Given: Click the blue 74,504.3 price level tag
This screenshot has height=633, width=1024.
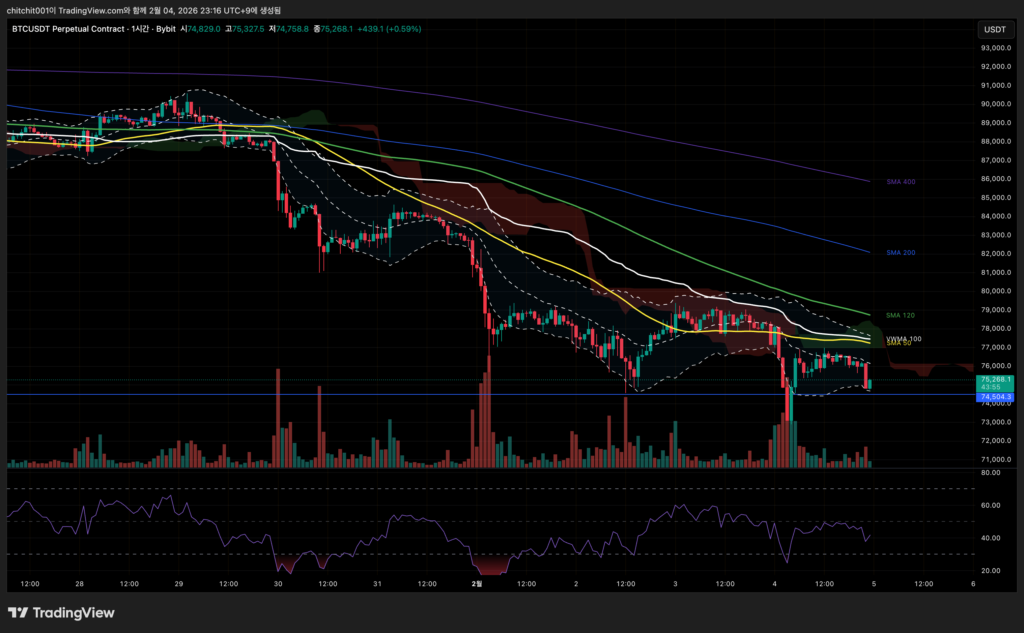Looking at the screenshot, I should 997,397.
